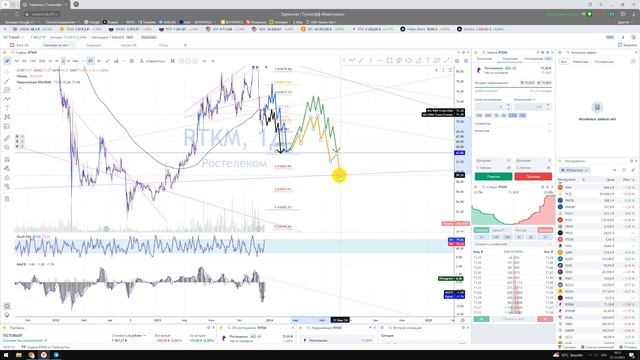Open the Индикаторы indicators menu
The width and height of the screenshot is (640, 360).
point(152,61)
